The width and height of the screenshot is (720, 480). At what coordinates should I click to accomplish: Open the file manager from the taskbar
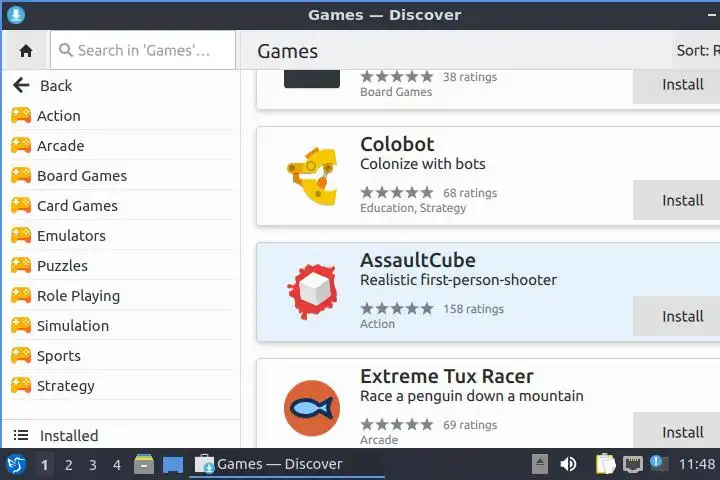(x=144, y=464)
